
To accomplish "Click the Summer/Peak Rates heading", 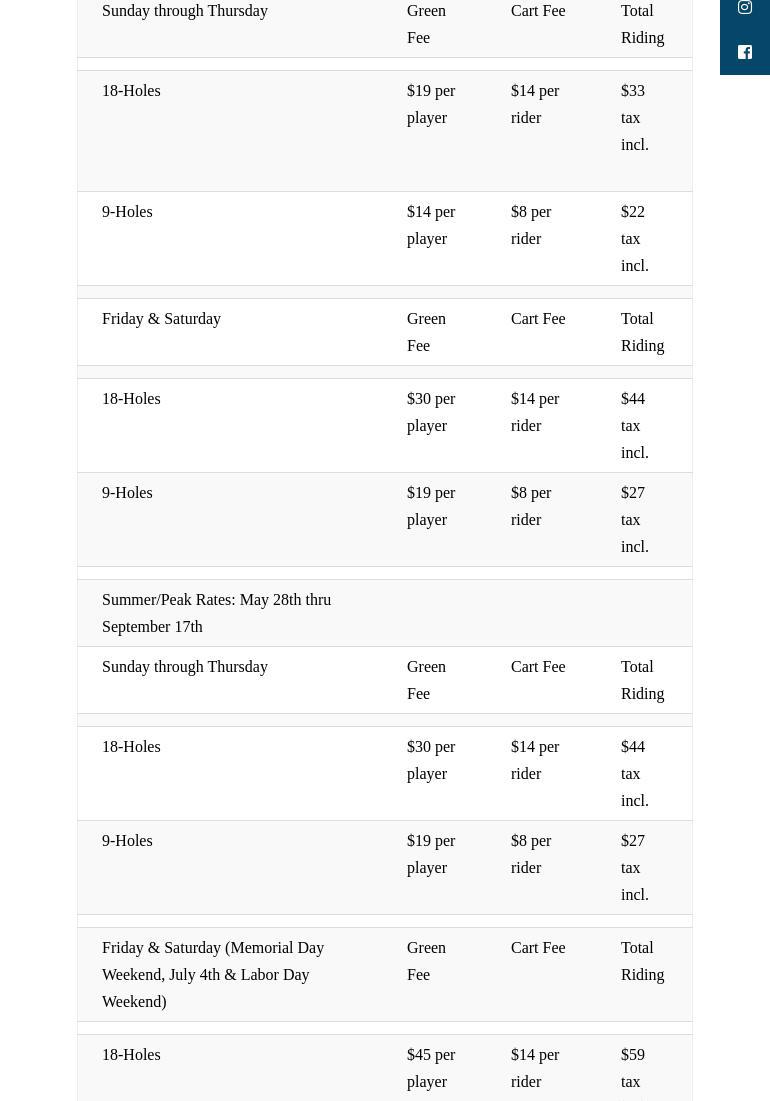I will 216,613.
